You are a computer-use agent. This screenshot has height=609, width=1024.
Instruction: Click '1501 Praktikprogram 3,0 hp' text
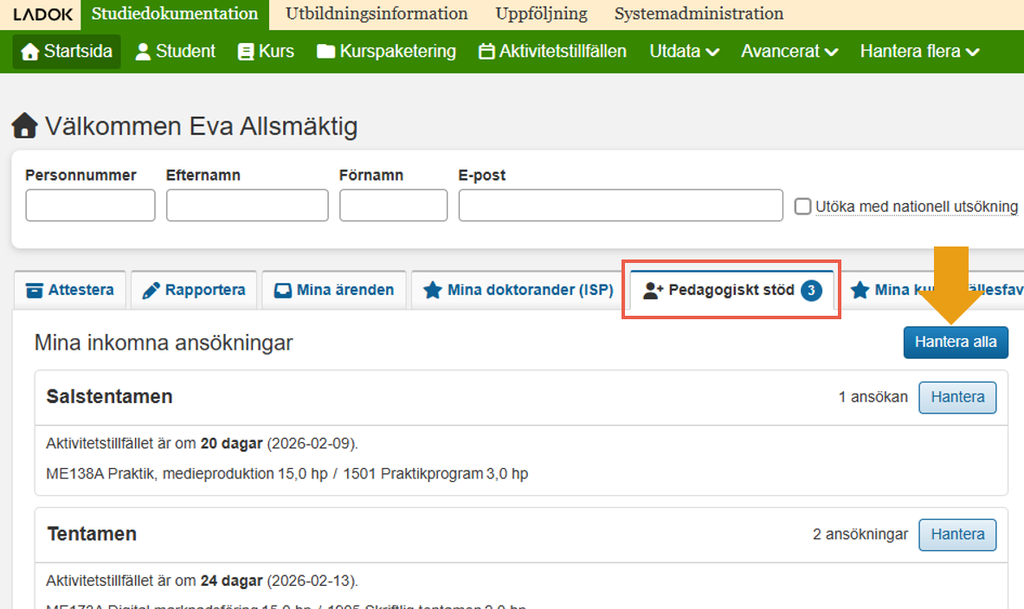436,473
